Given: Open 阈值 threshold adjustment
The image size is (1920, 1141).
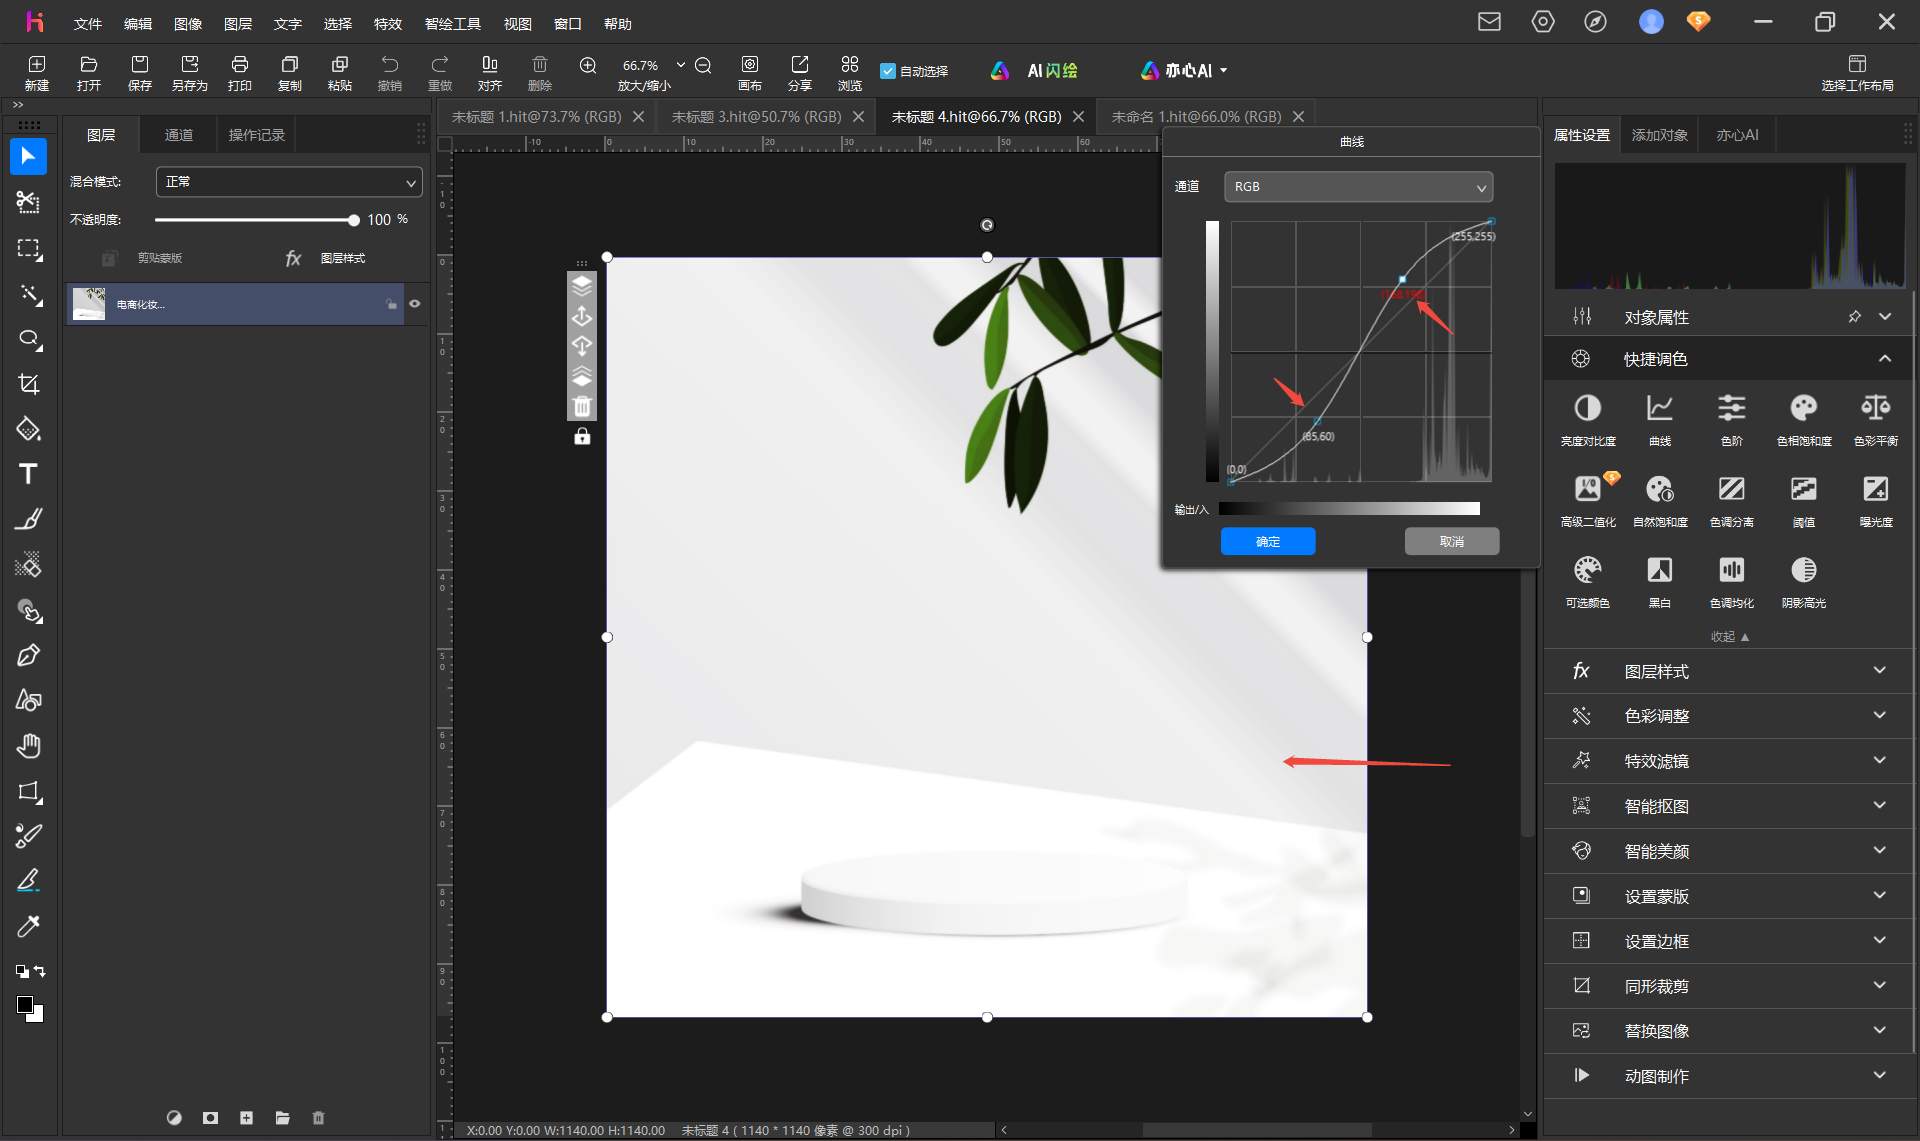Looking at the screenshot, I should click(1804, 499).
